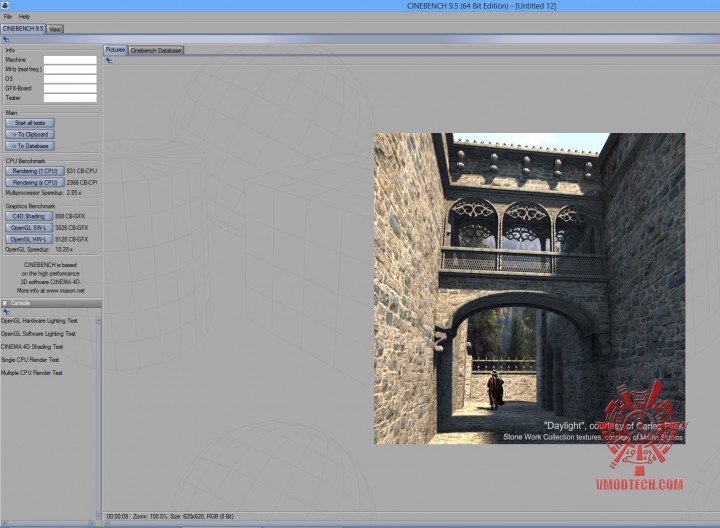Viewport: 720px width, 528px height.
Task: Click the 00:00:09 render time status
Action: pyautogui.click(x=118, y=517)
